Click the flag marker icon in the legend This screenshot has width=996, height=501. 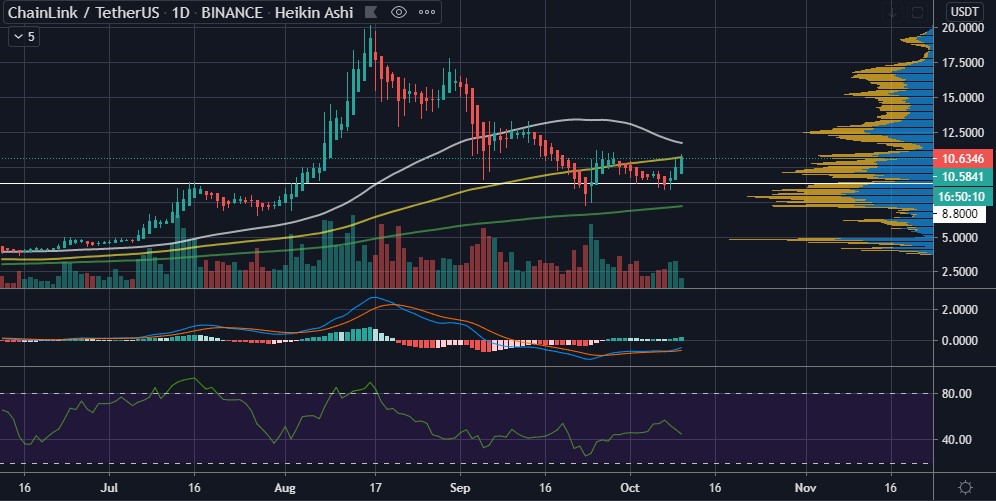371,12
